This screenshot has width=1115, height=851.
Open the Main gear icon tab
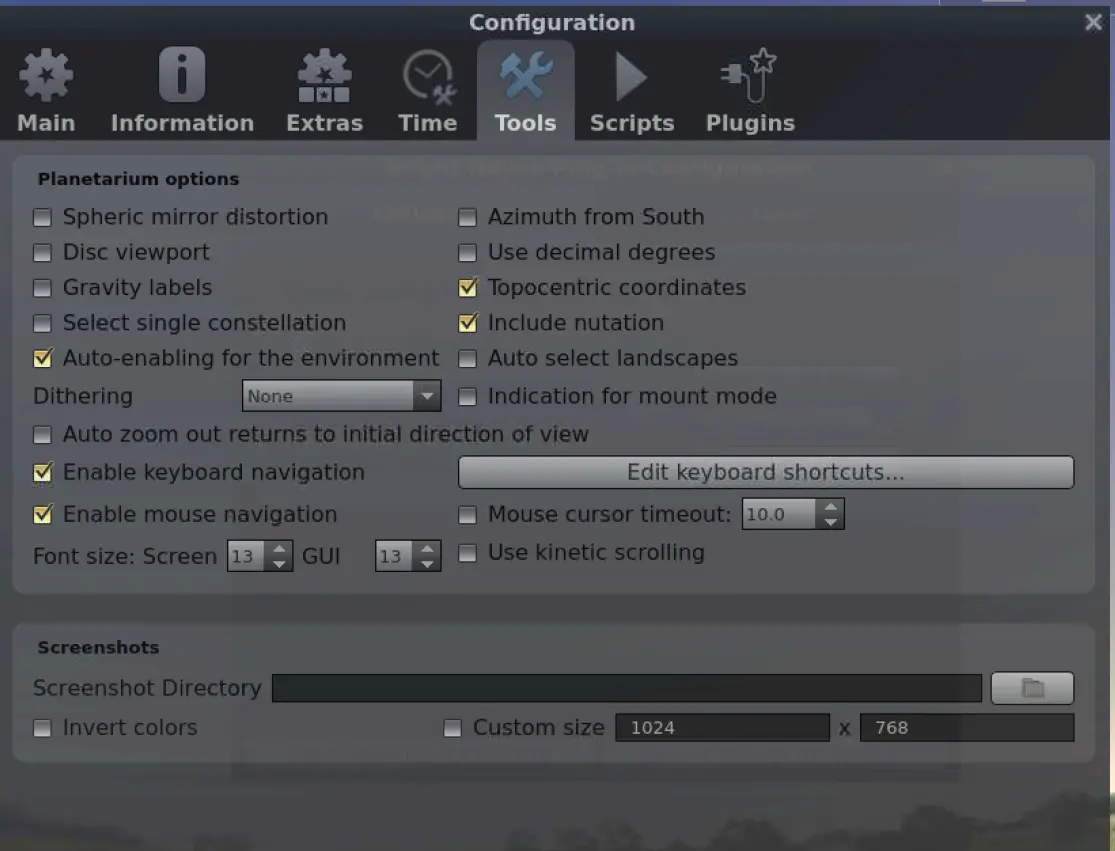[46, 78]
